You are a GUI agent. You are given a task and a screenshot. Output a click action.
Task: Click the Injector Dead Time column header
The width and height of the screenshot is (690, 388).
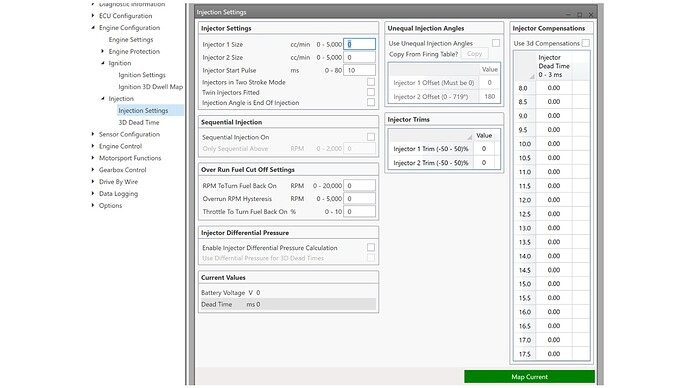[554, 66]
